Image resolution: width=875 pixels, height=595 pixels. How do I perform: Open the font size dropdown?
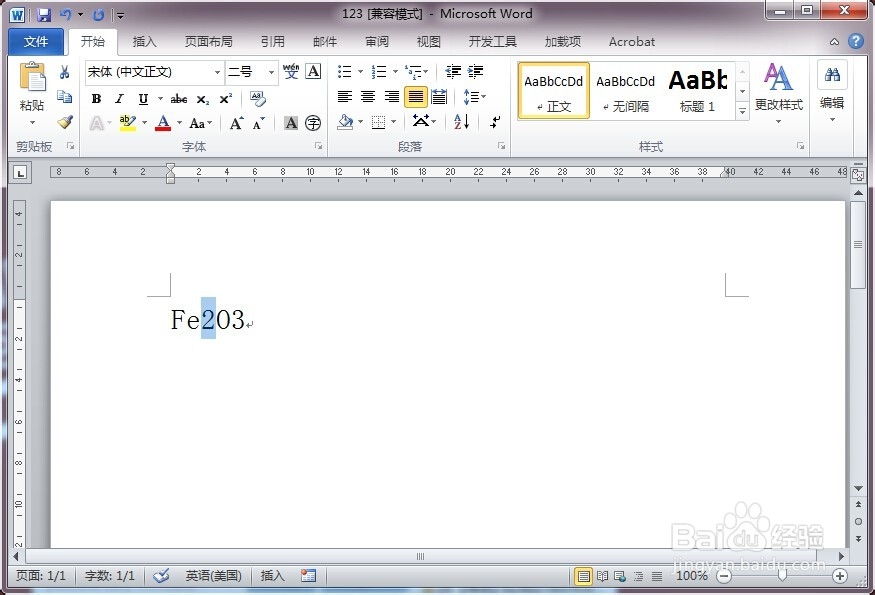tap(271, 72)
